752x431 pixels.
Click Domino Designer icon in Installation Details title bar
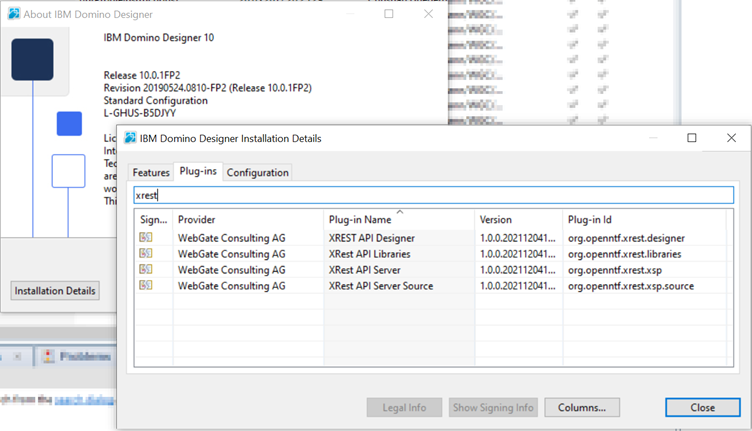click(x=130, y=138)
